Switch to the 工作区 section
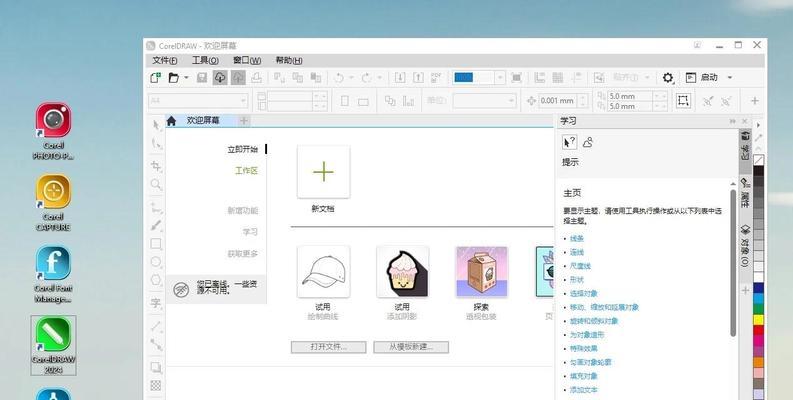Image resolution: width=793 pixels, height=400 pixels. [246, 170]
